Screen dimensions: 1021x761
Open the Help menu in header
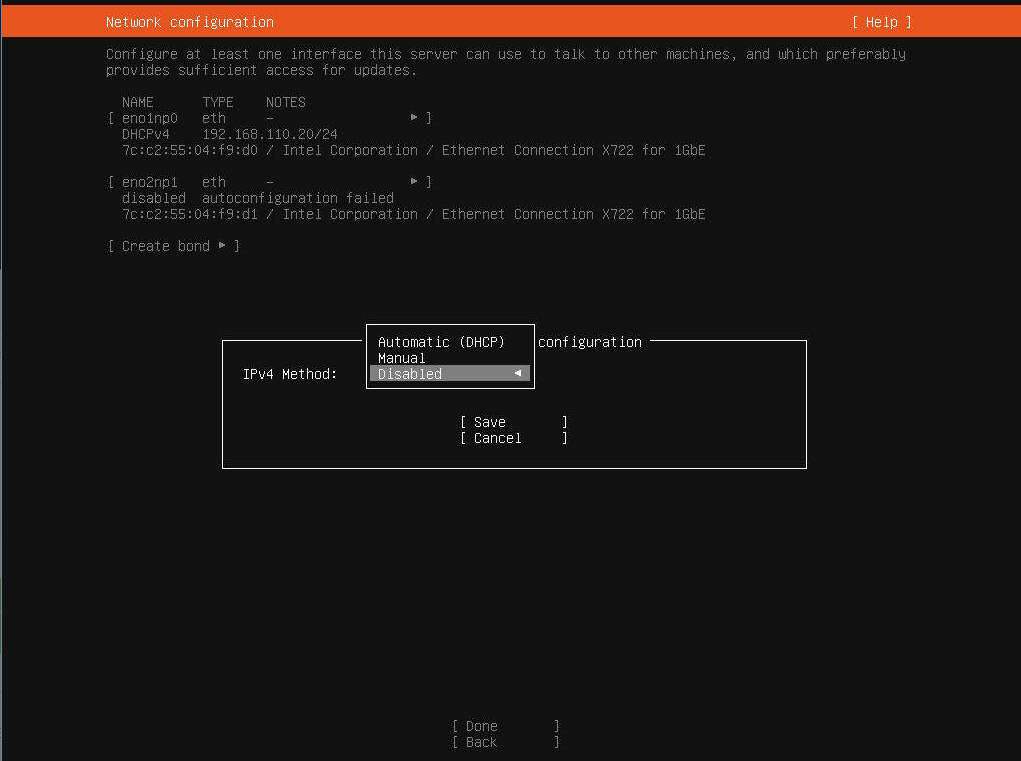[881, 22]
